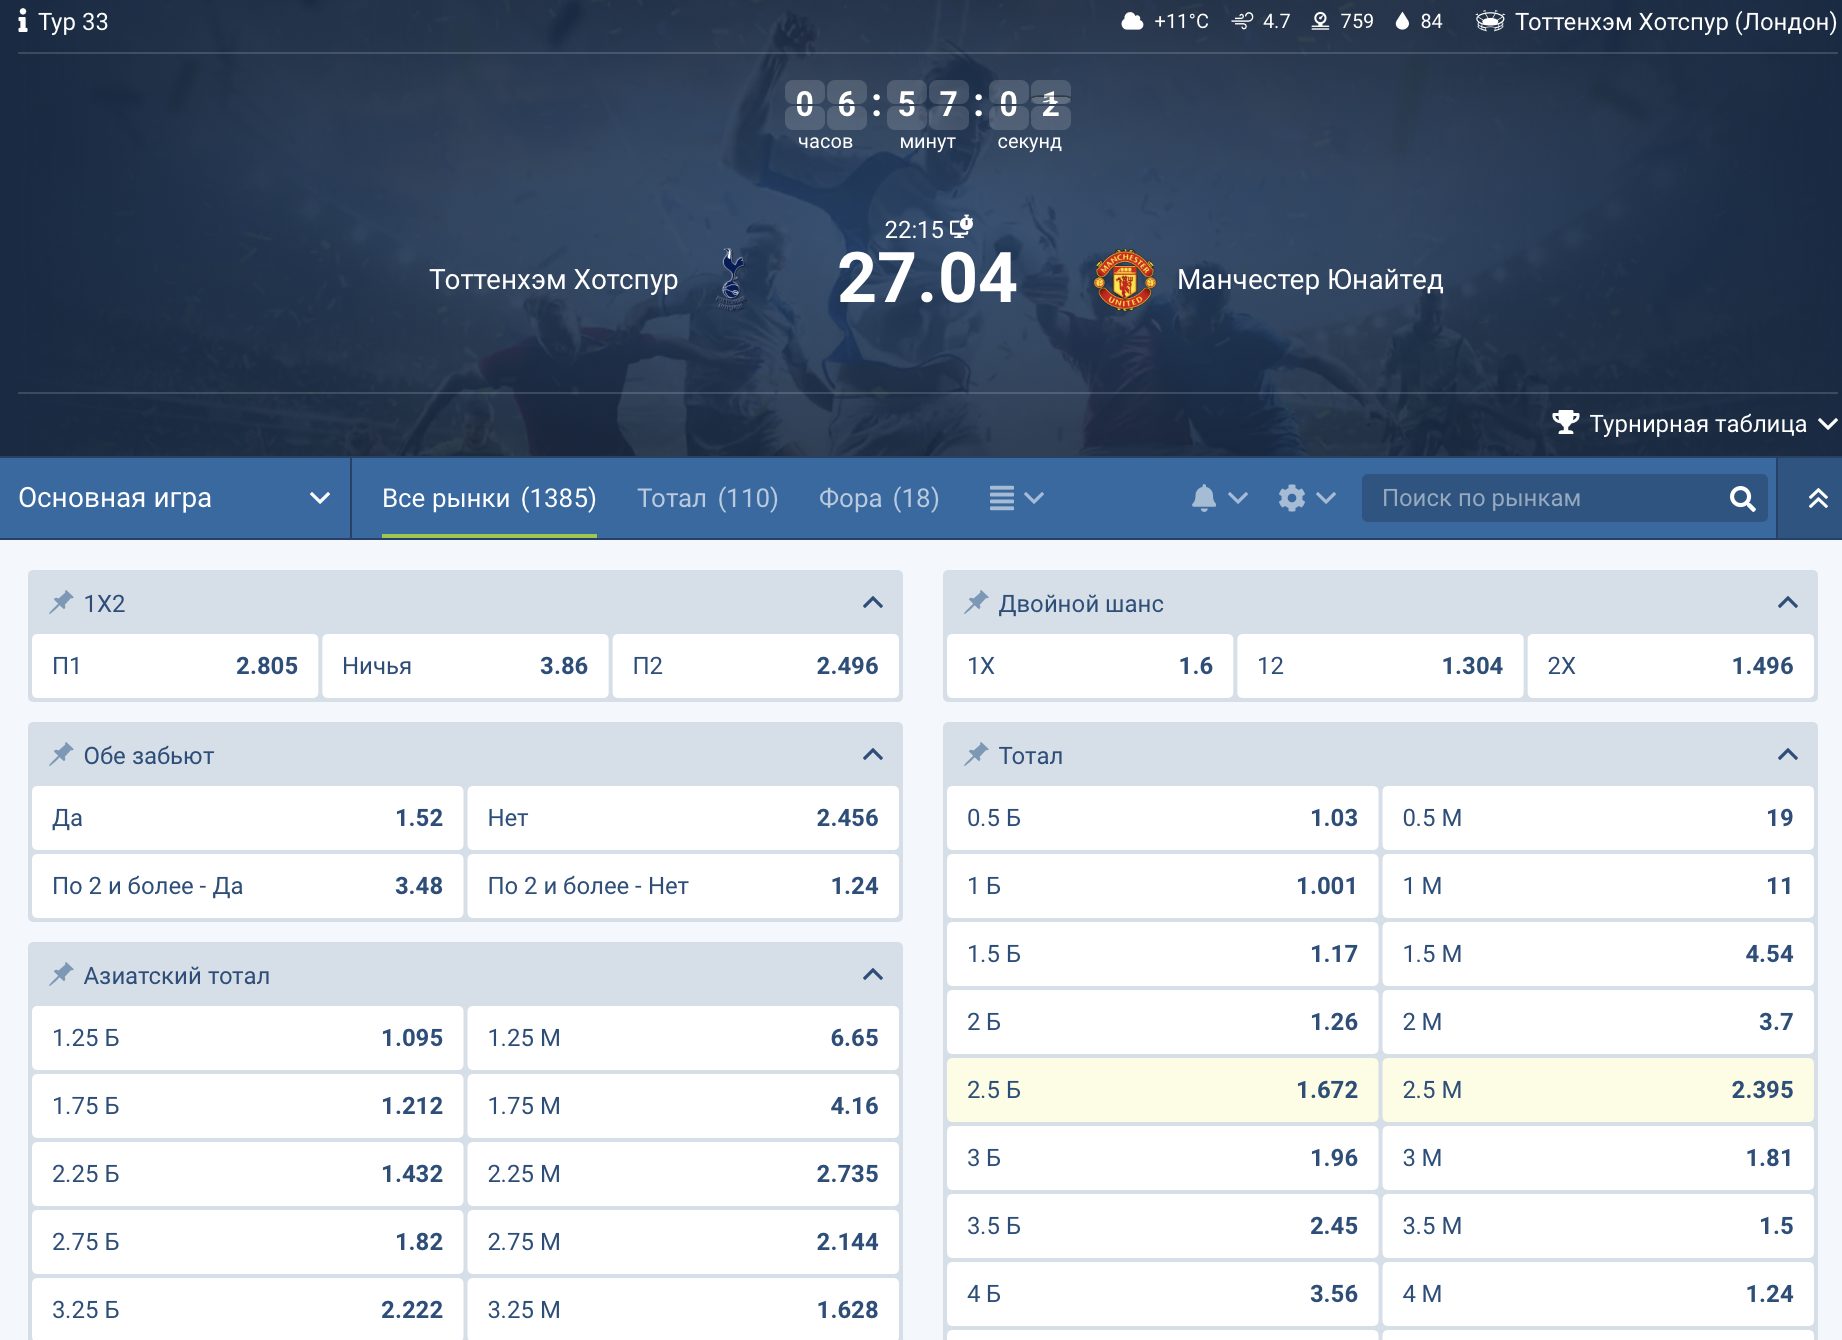Image resolution: width=1842 pixels, height=1340 pixels.
Task: Pin the Азиатский тотал market
Action: 62,974
